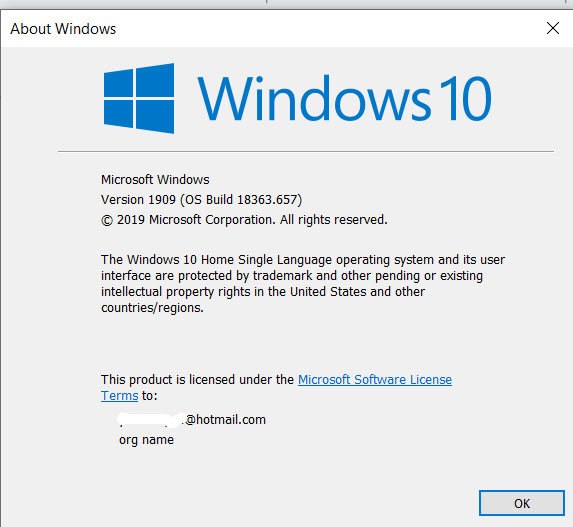The width and height of the screenshot is (573, 527).
Task: Click the blue Windows logo icon
Action: tap(139, 98)
